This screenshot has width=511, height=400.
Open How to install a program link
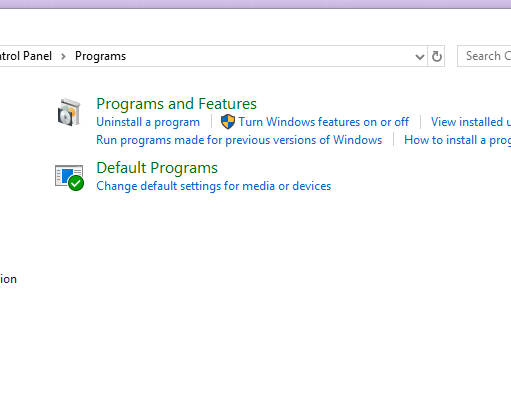click(x=457, y=140)
